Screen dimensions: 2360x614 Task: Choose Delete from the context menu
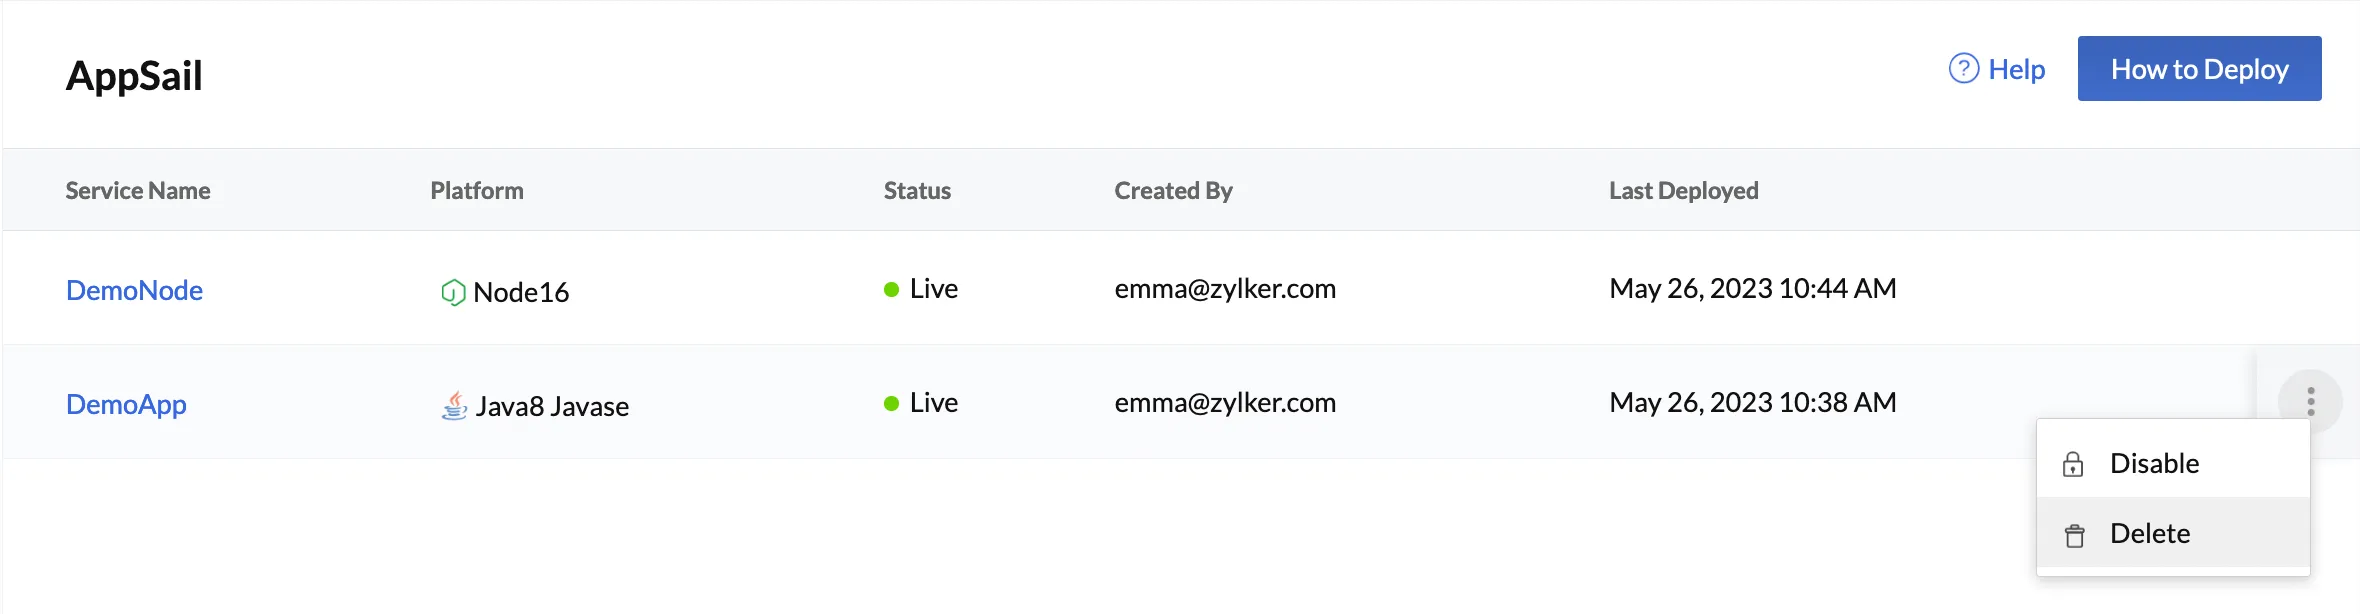[x=2173, y=533]
